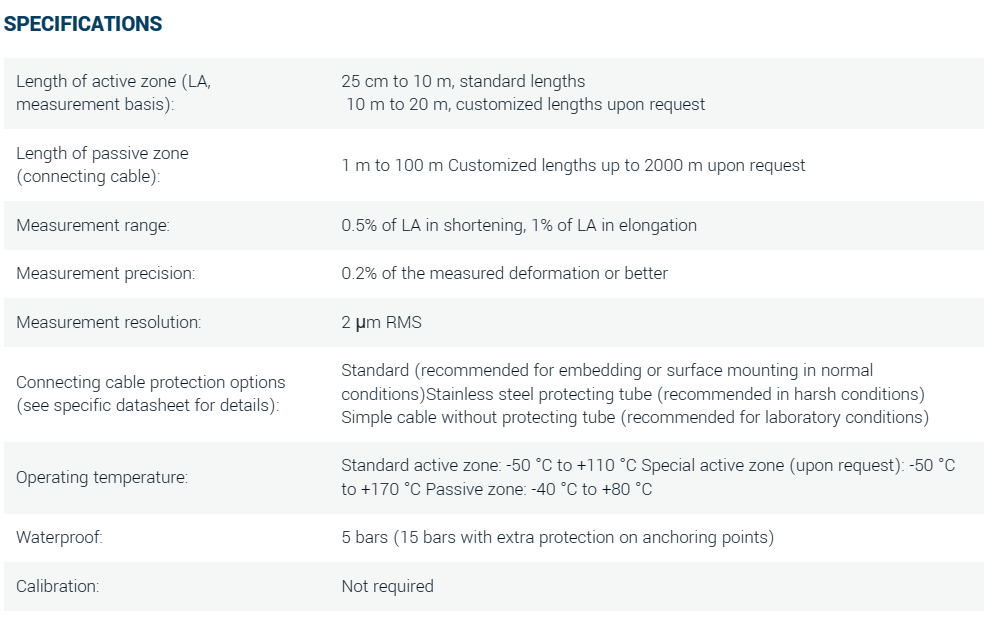Screen dimensions: 993x619
Task: Click the 'Measurement precision:' label
Action: (x=106, y=273)
